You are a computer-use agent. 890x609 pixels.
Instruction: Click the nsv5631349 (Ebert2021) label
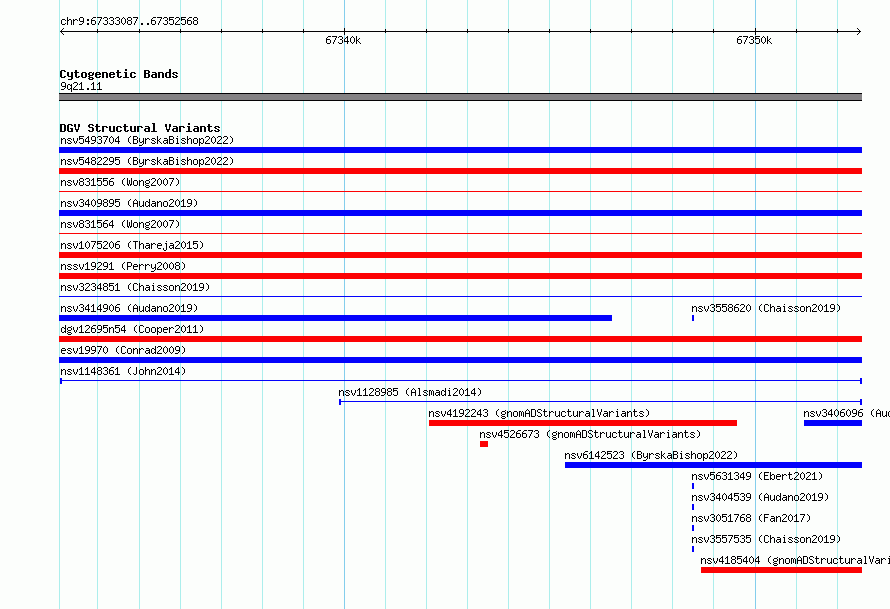click(x=757, y=476)
